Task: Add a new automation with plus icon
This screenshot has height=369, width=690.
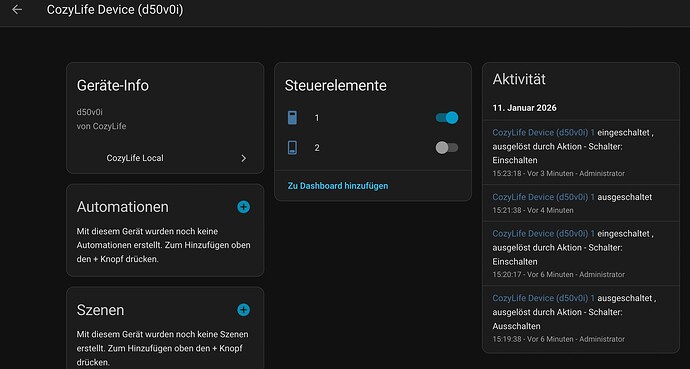Action: click(243, 207)
